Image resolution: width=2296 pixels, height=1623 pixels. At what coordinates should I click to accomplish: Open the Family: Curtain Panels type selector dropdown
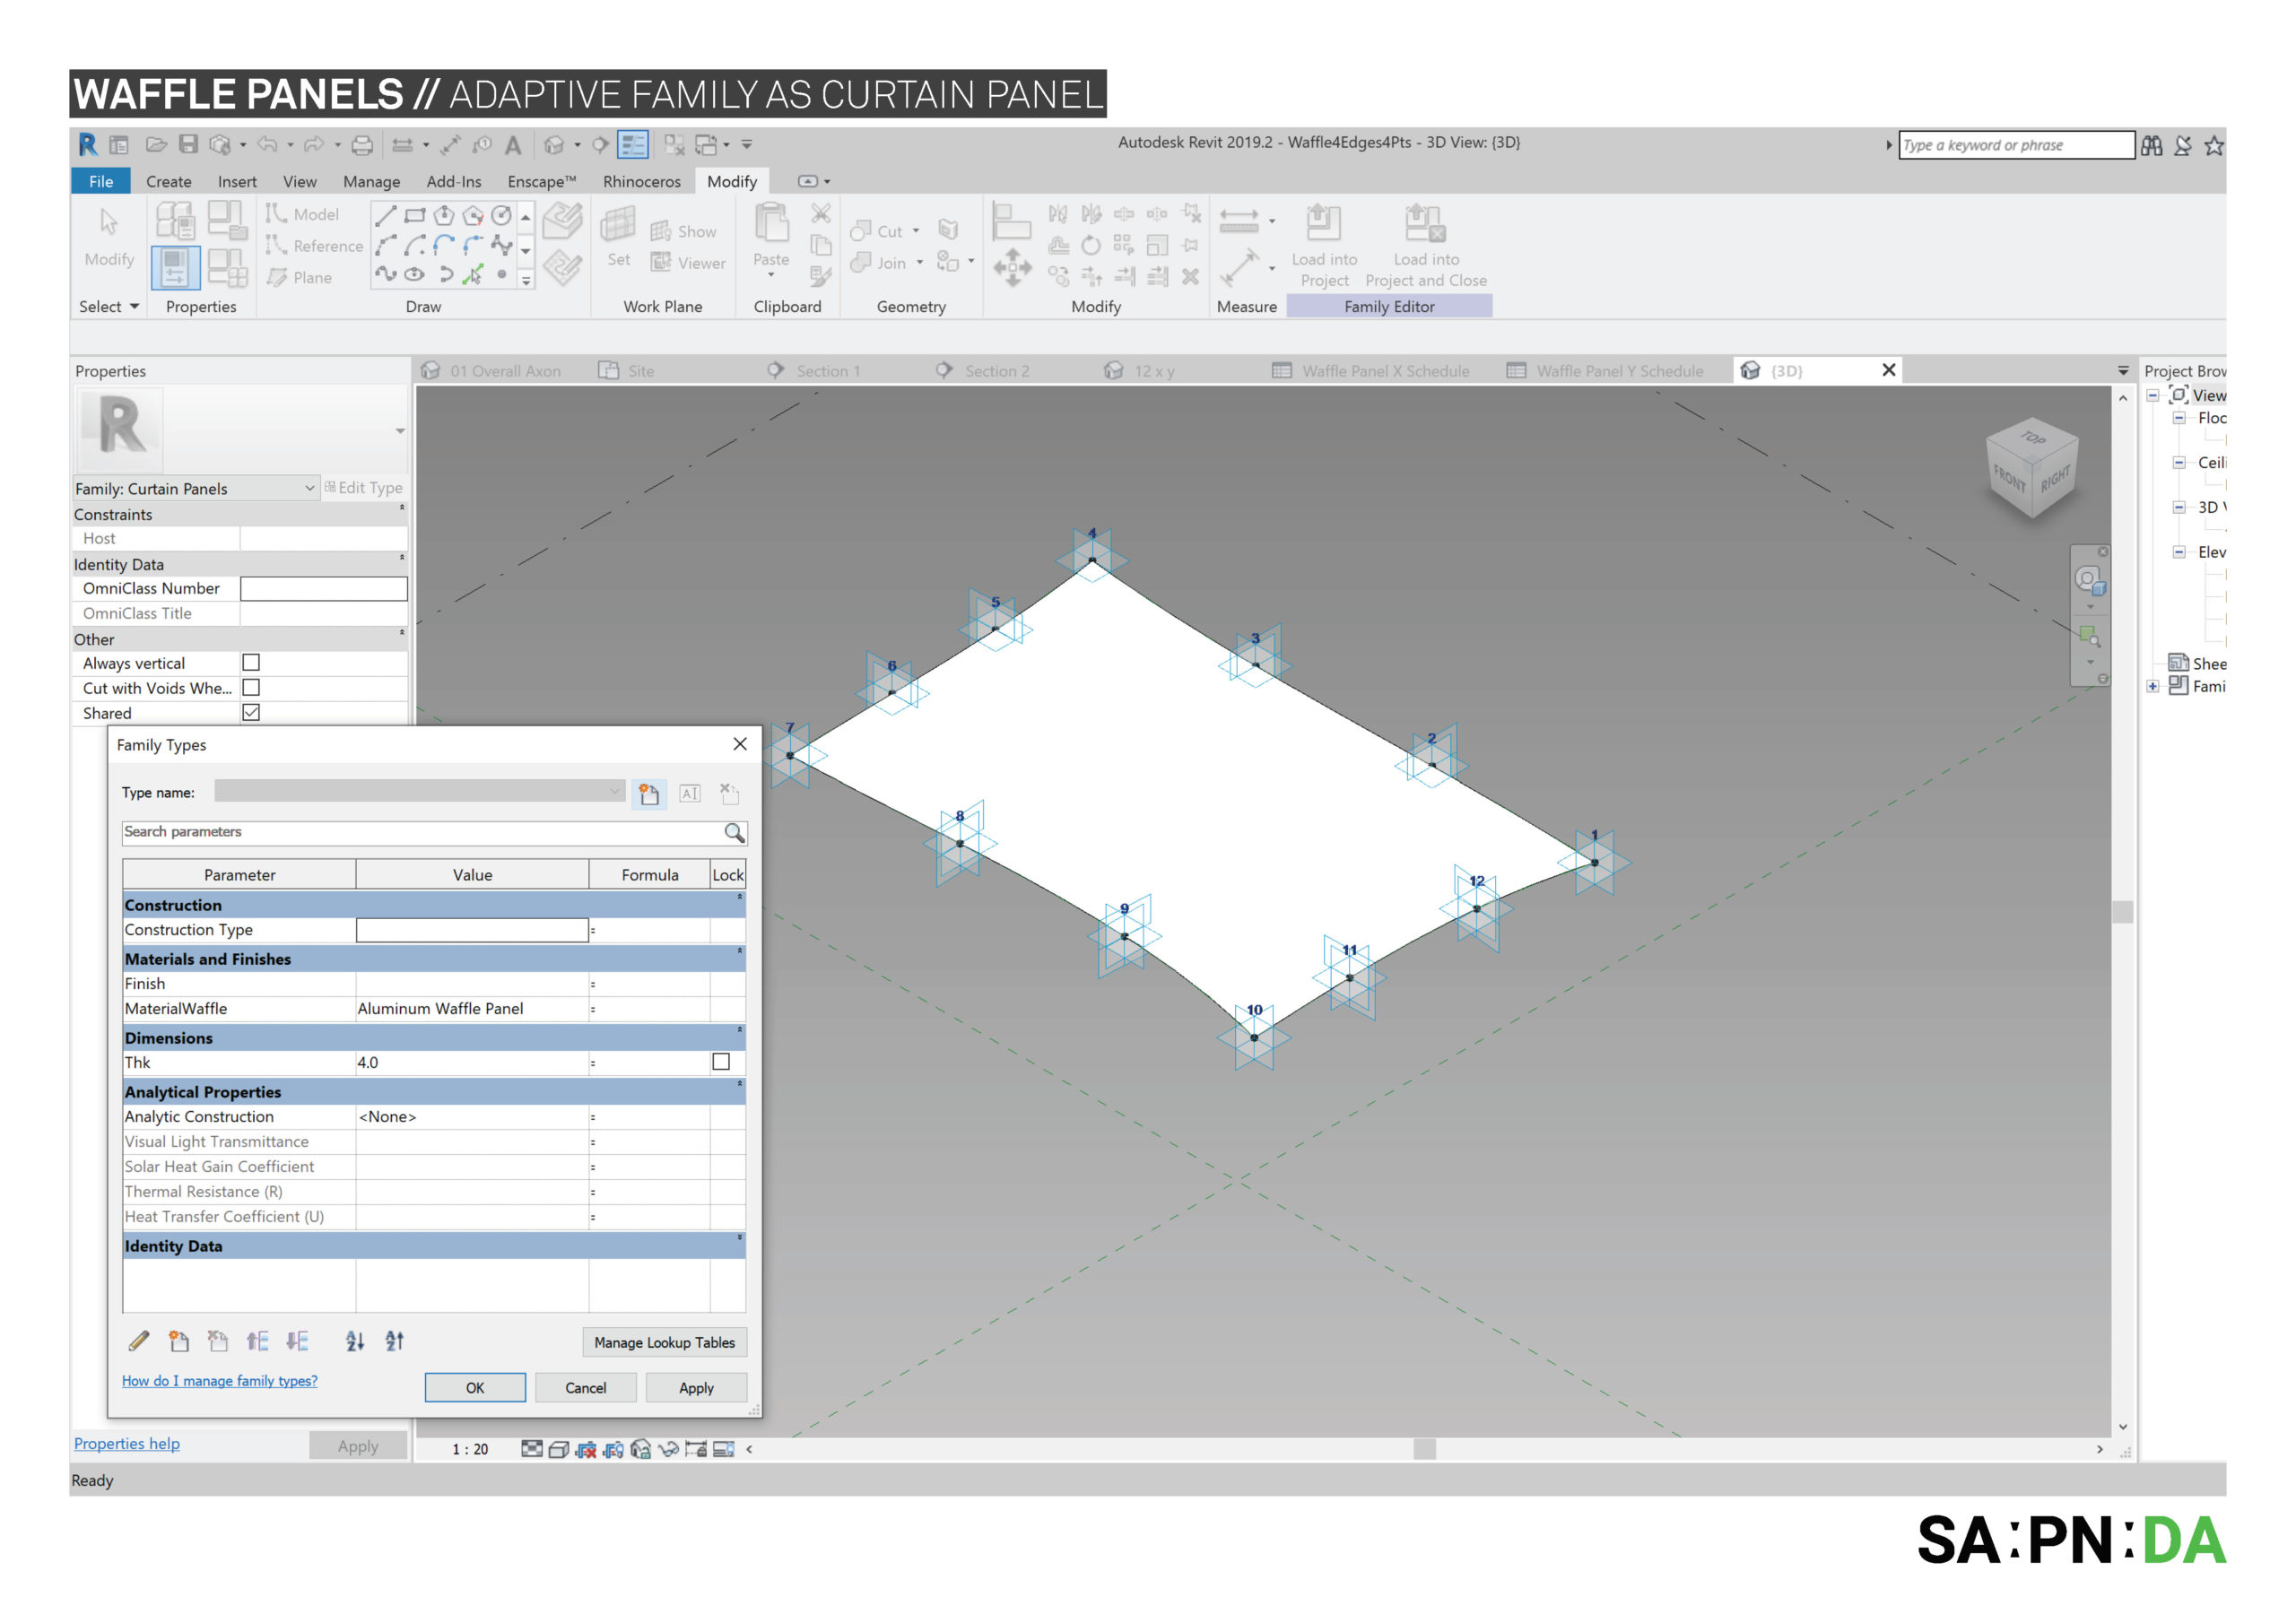[x=310, y=488]
